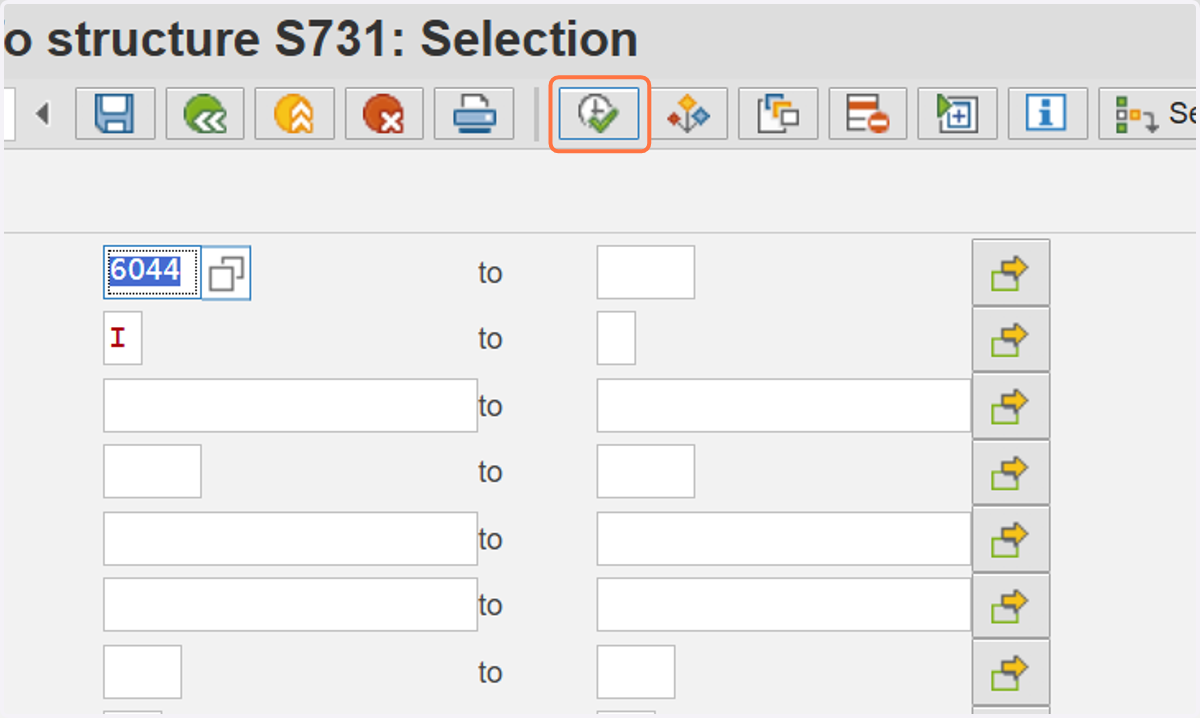
Task: Expand command field with left triangle arrow
Action: [x=42, y=113]
